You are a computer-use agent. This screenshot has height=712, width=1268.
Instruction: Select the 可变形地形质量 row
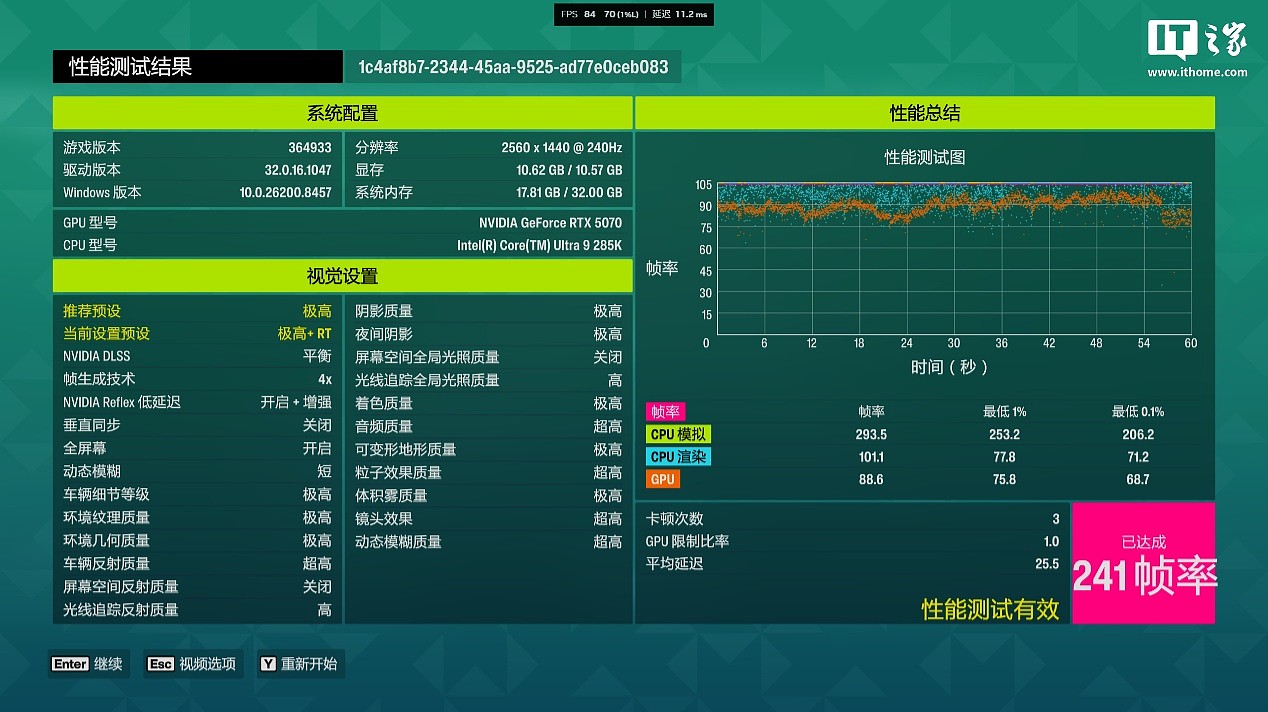(x=488, y=449)
